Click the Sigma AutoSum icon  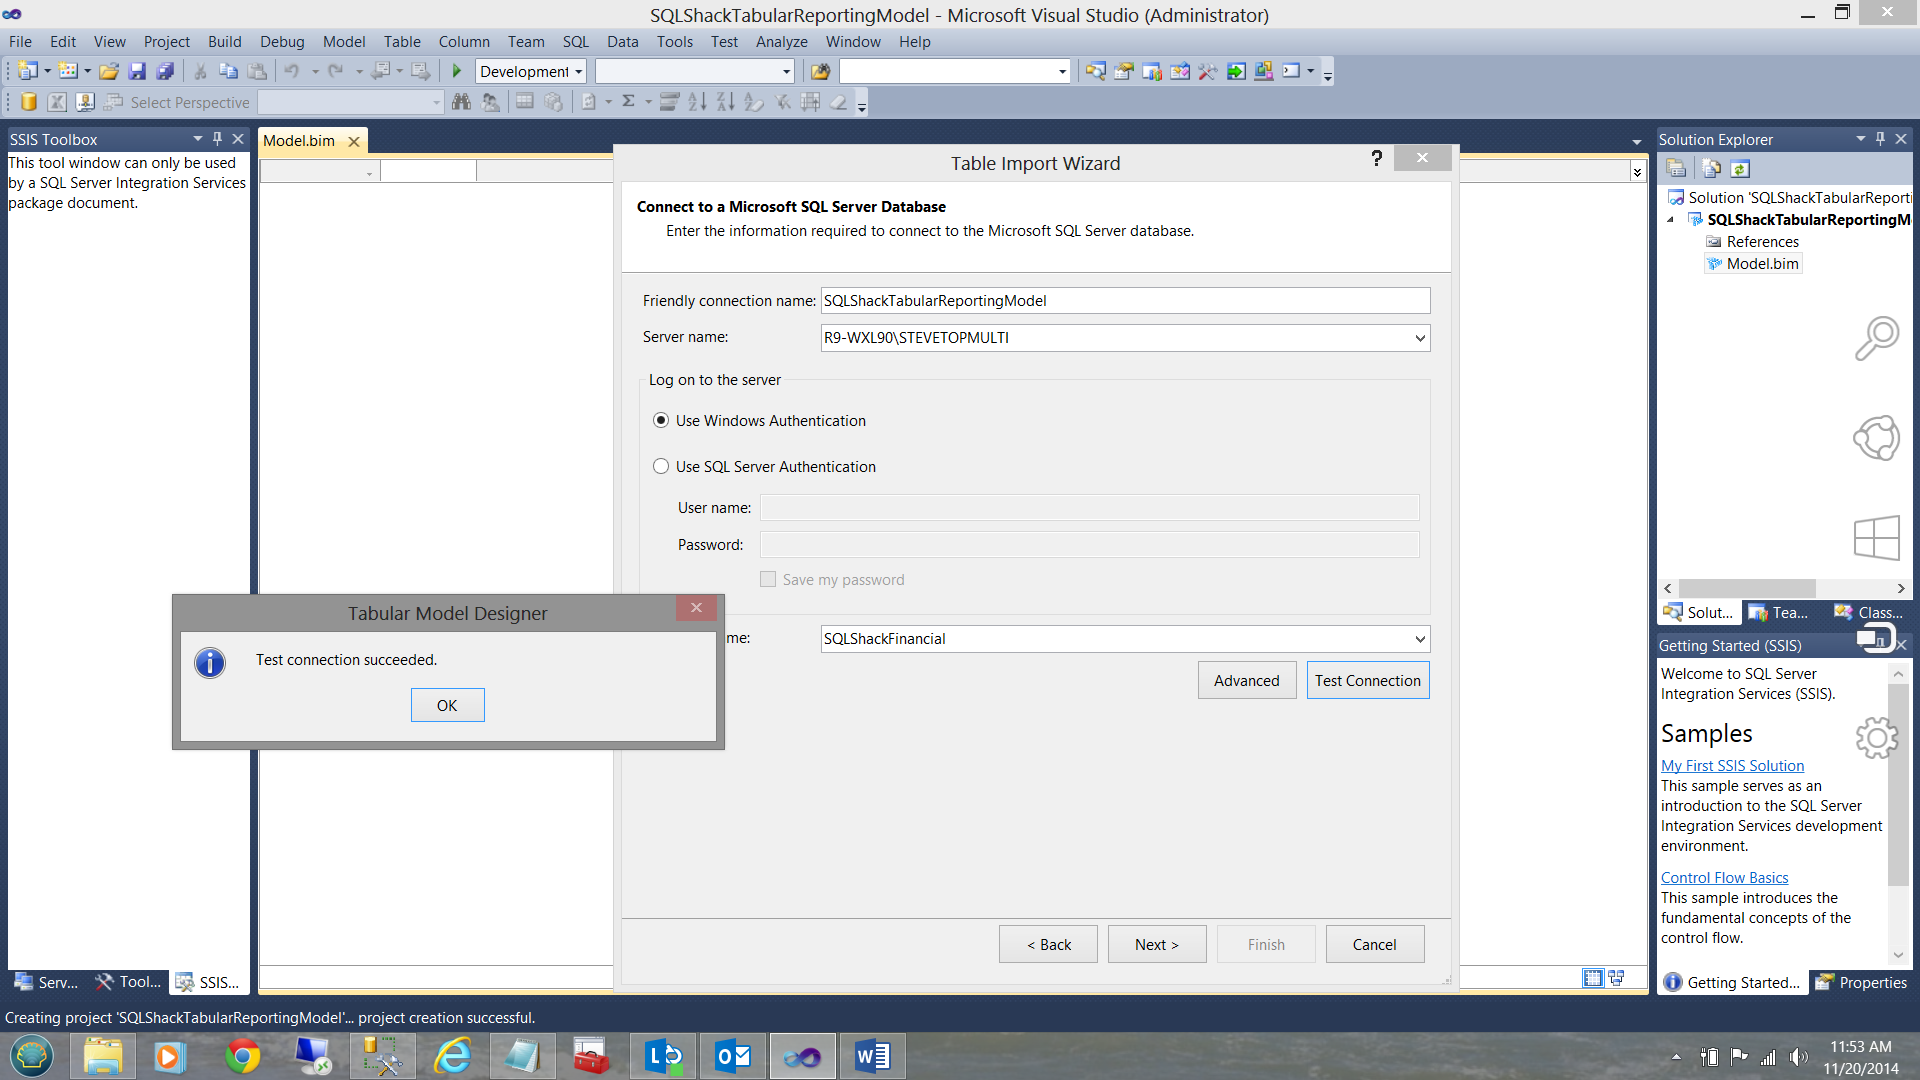tap(629, 102)
